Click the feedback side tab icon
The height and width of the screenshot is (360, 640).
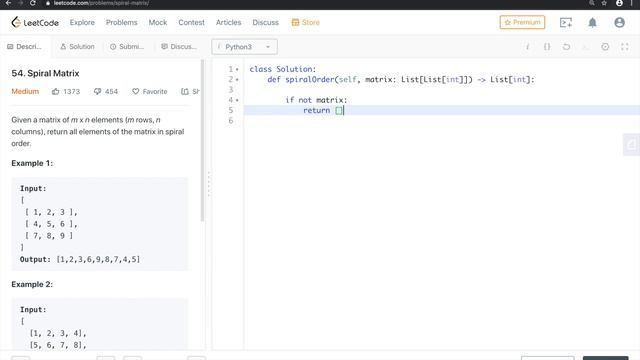coord(631,144)
